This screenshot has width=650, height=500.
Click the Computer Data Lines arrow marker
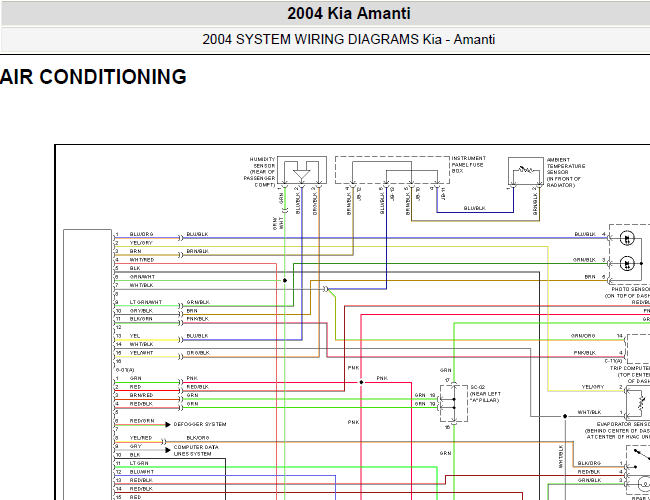(x=168, y=450)
